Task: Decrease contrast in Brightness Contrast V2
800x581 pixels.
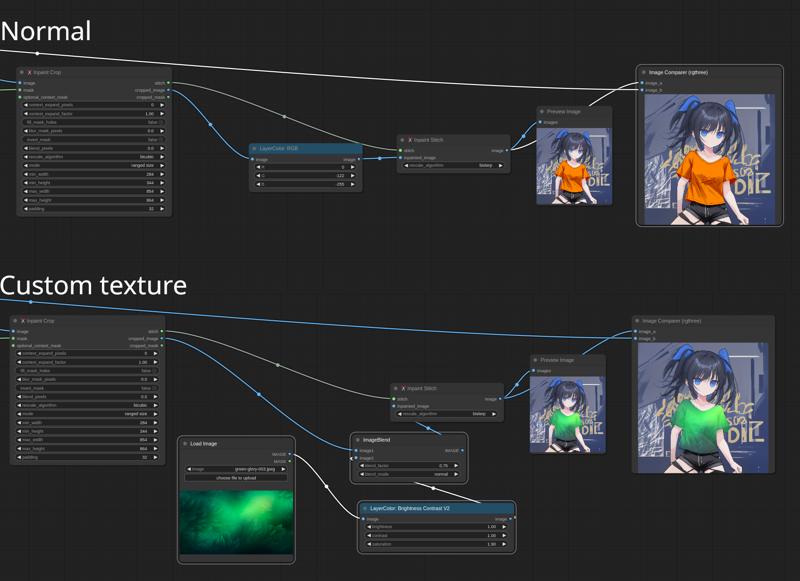Action: (369, 536)
